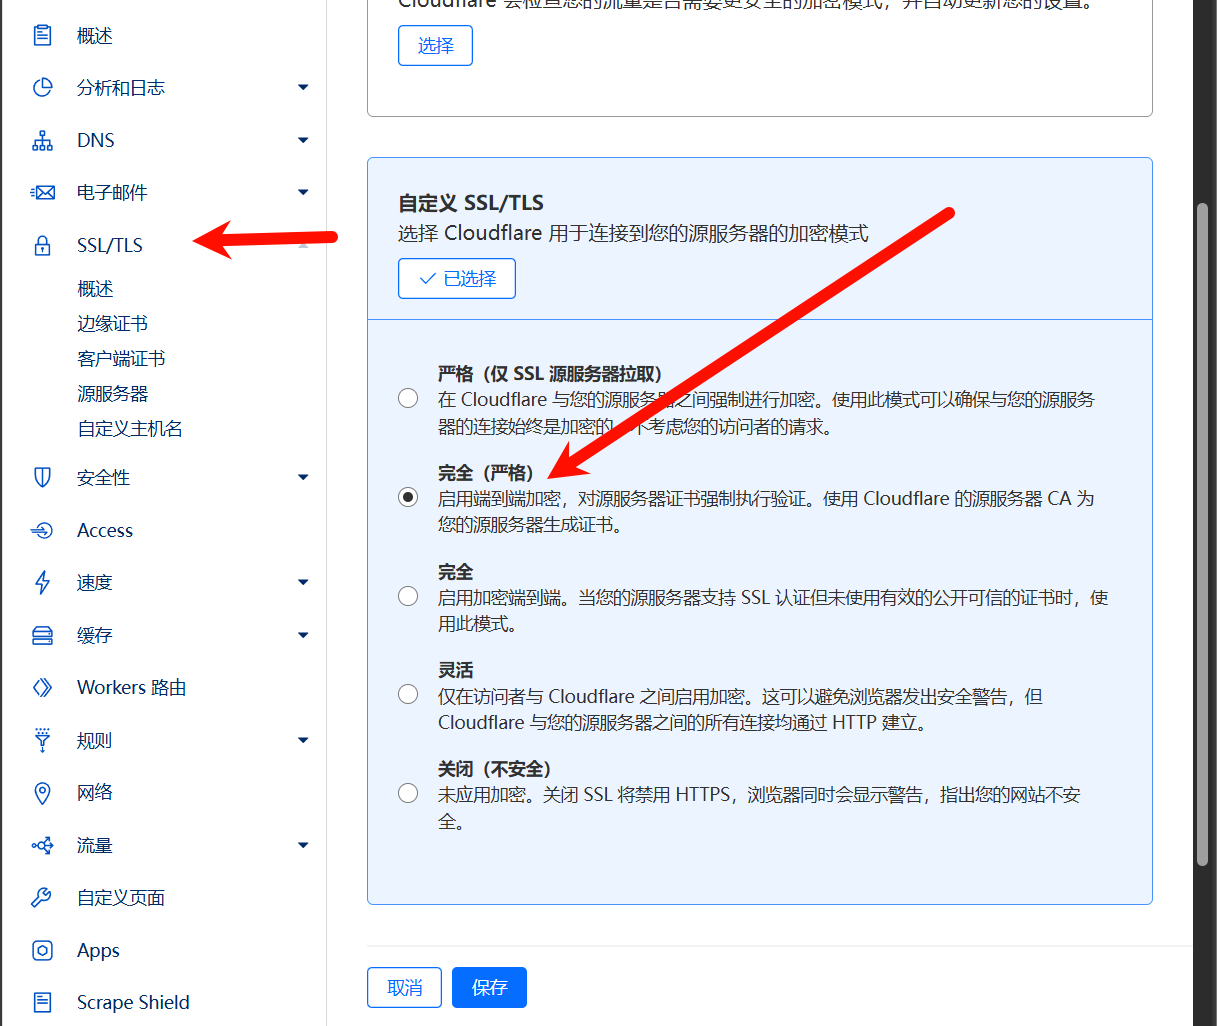
Task: Expand the 缓存 submenu arrow
Action: click(x=303, y=635)
